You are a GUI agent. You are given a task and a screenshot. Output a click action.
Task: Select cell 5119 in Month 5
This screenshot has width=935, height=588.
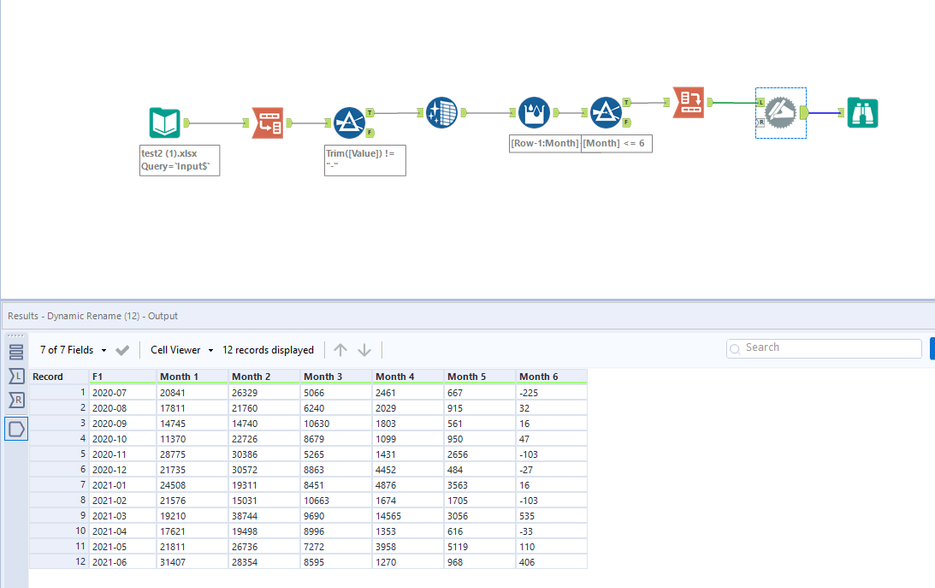point(480,546)
